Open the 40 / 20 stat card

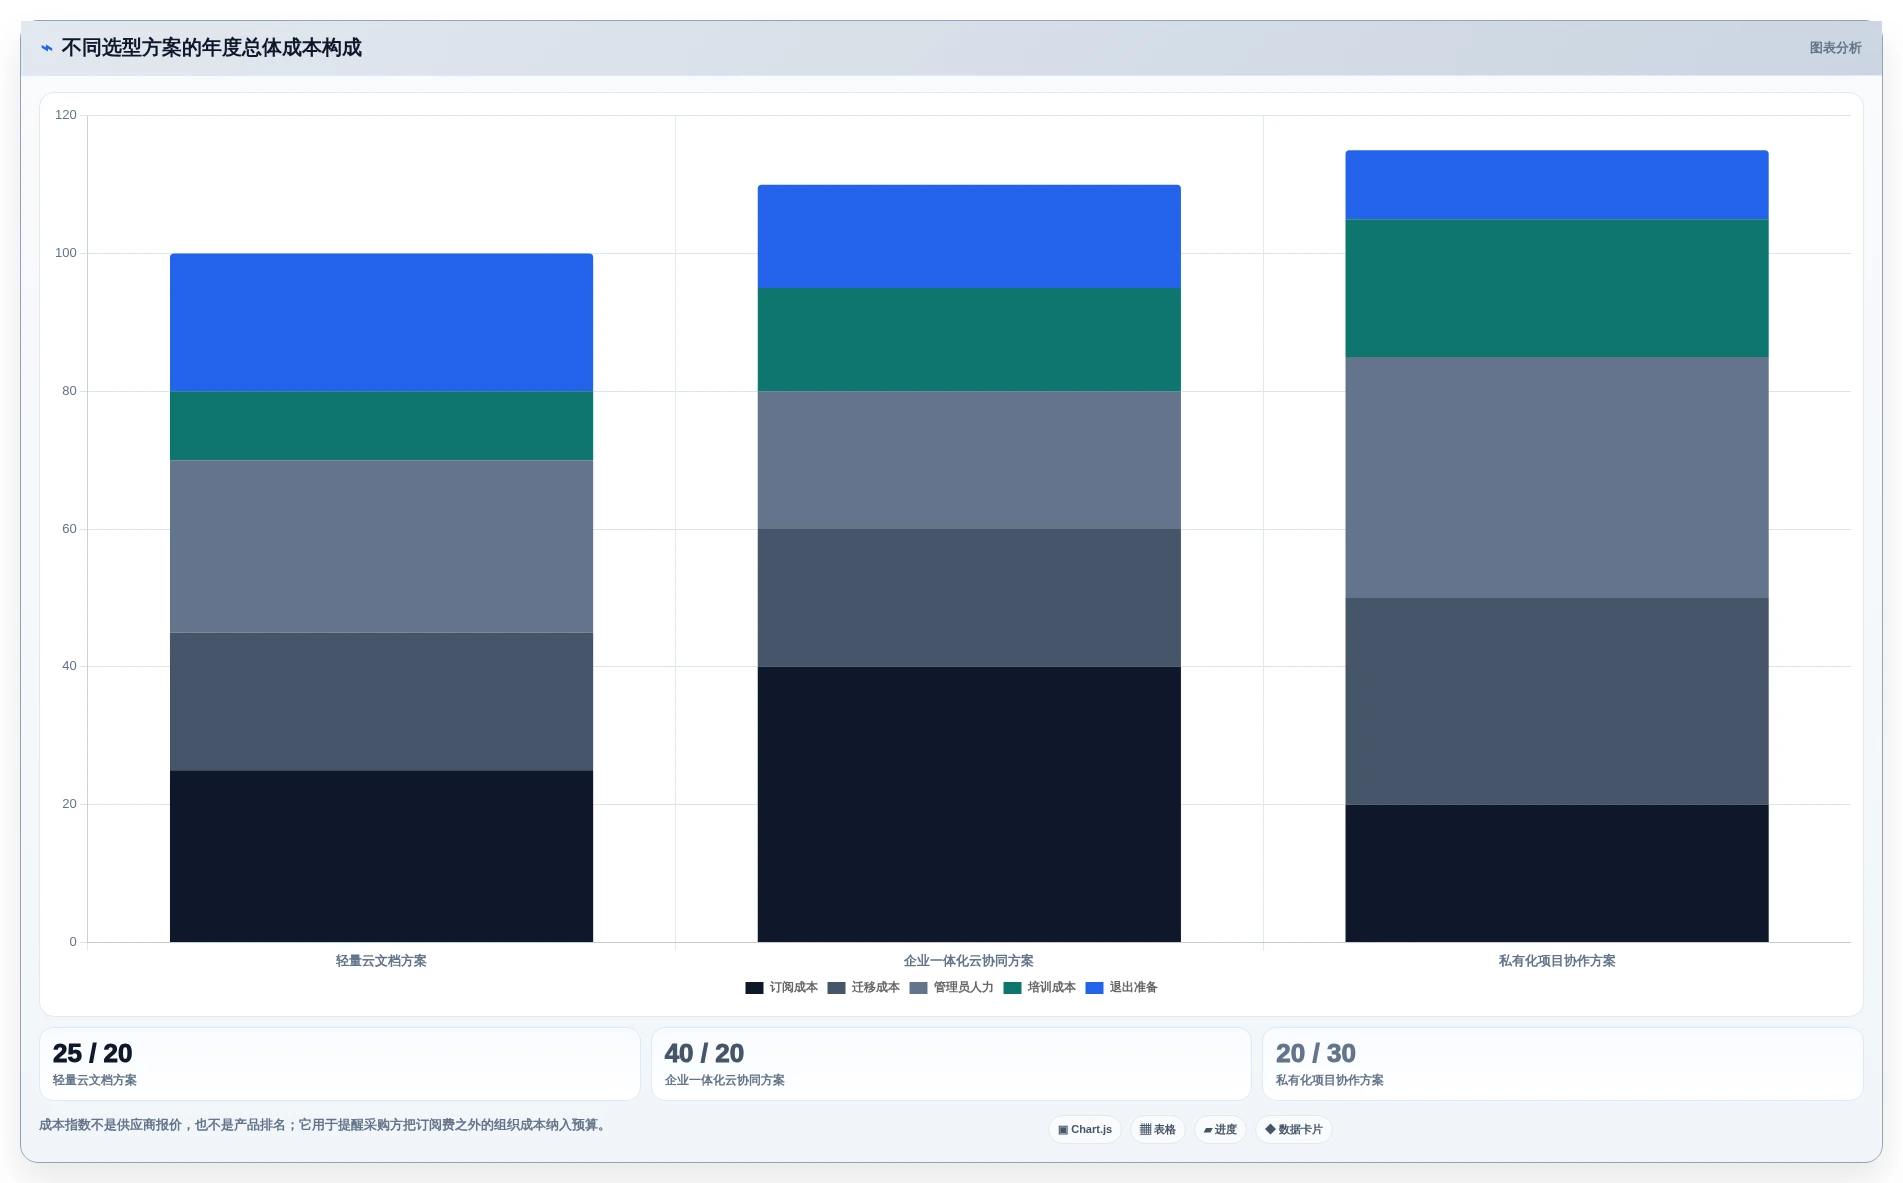point(951,1064)
